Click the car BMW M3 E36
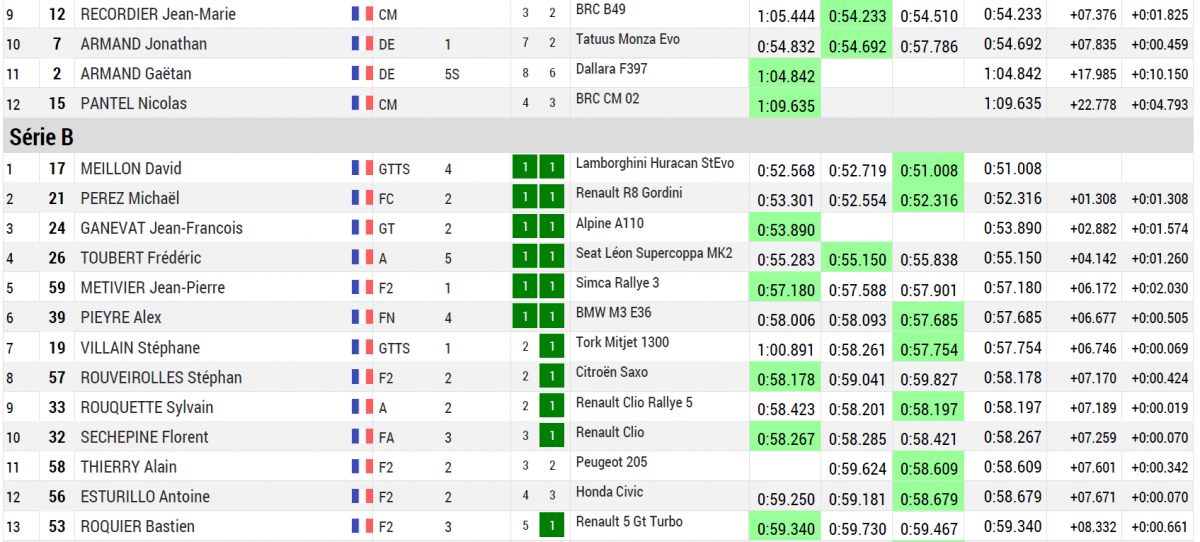The height and width of the screenshot is (542, 1200). 613,312
